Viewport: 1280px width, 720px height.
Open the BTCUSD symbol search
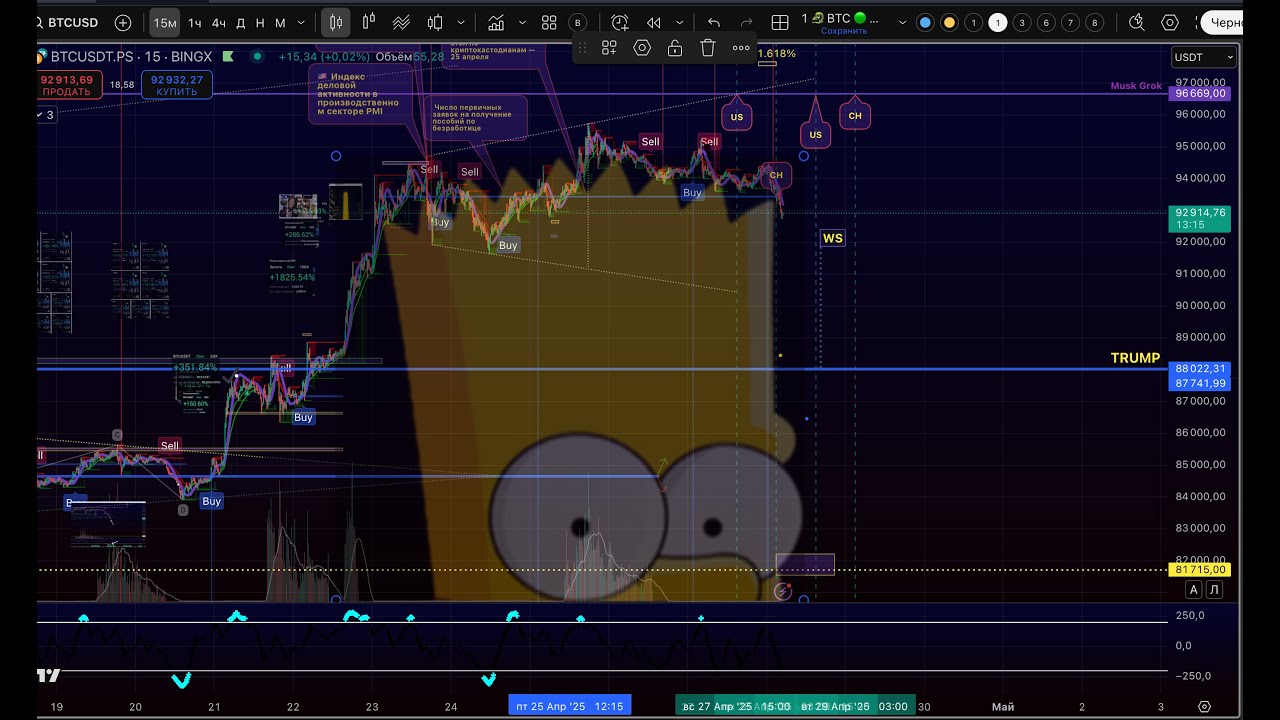coord(67,22)
